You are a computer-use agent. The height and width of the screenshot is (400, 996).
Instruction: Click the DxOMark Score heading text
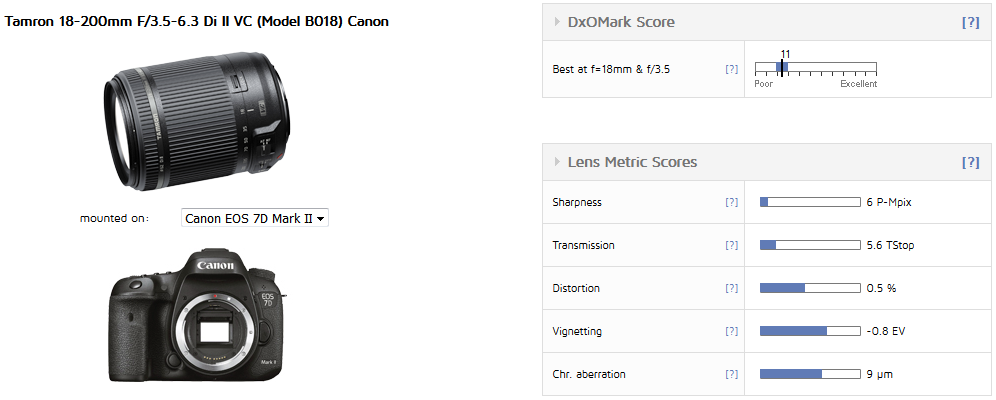(x=621, y=22)
